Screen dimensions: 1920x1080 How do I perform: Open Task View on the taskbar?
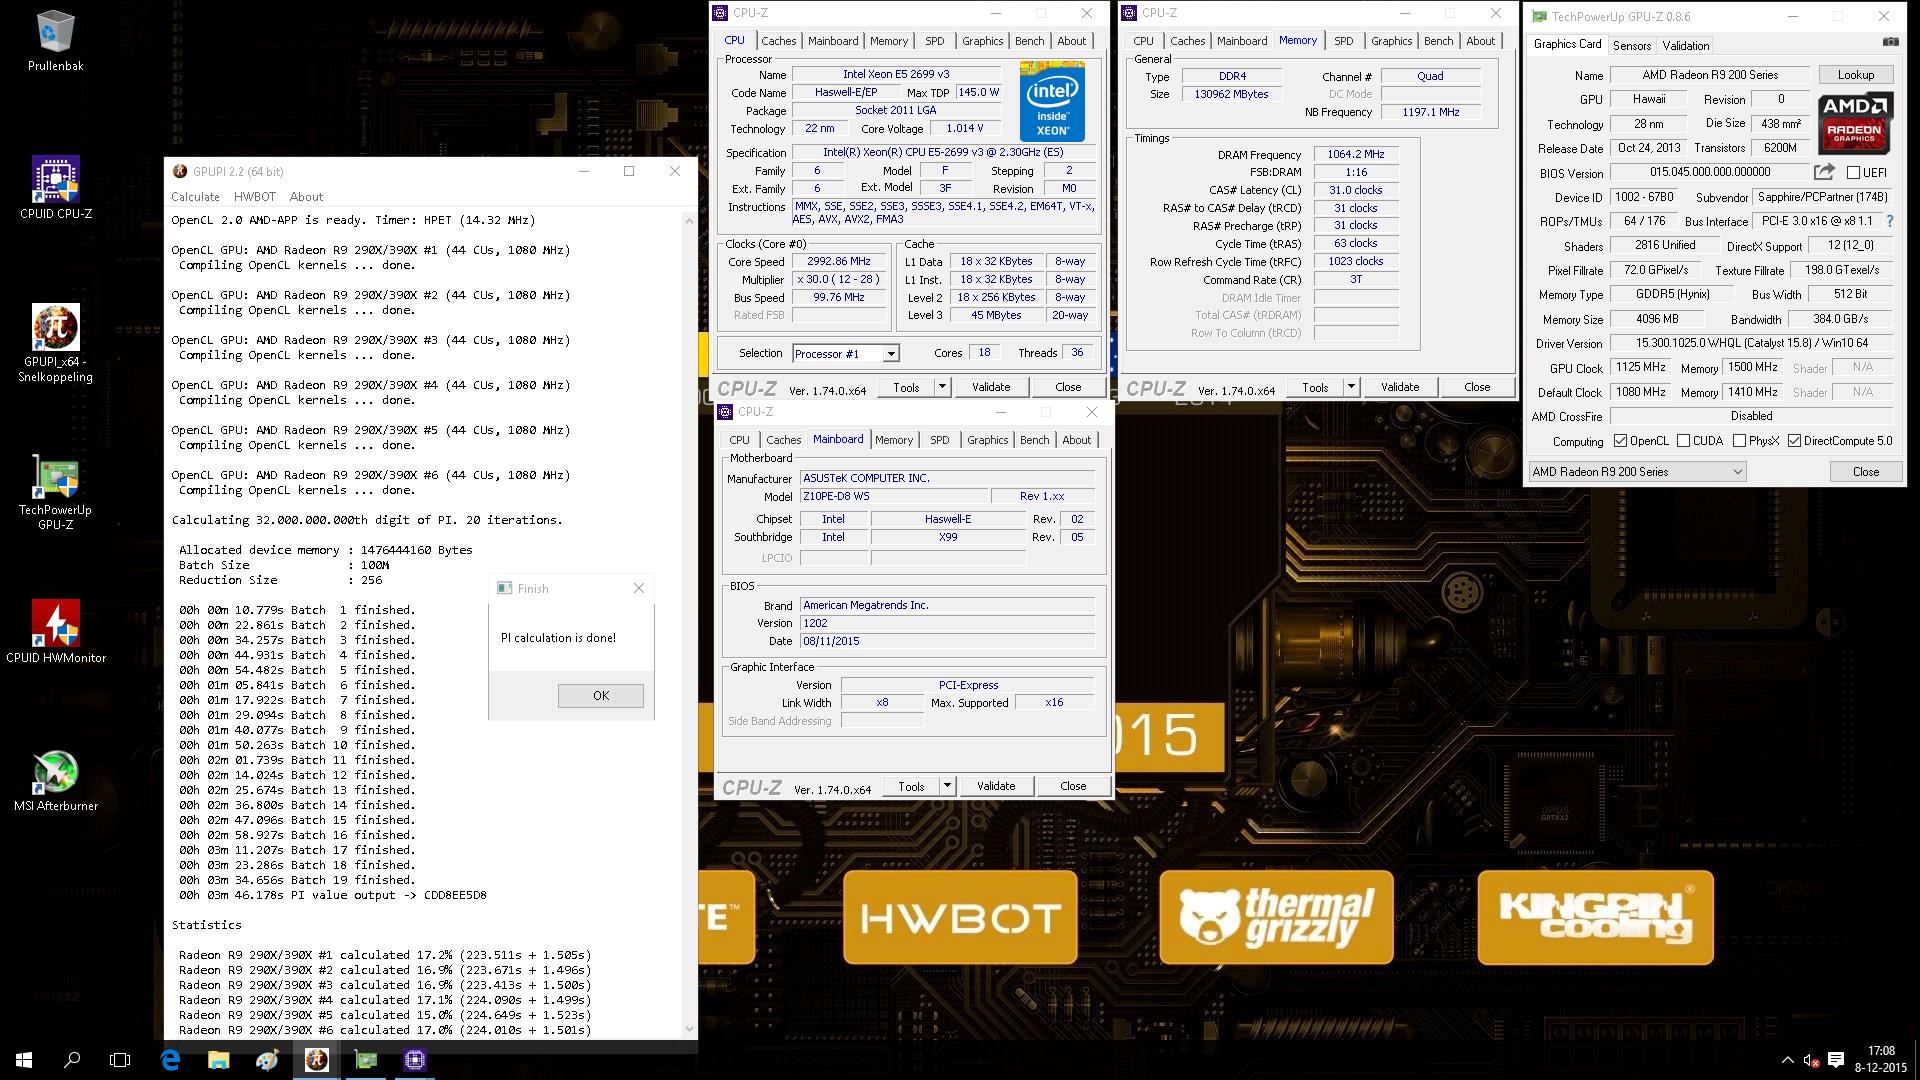(120, 1060)
